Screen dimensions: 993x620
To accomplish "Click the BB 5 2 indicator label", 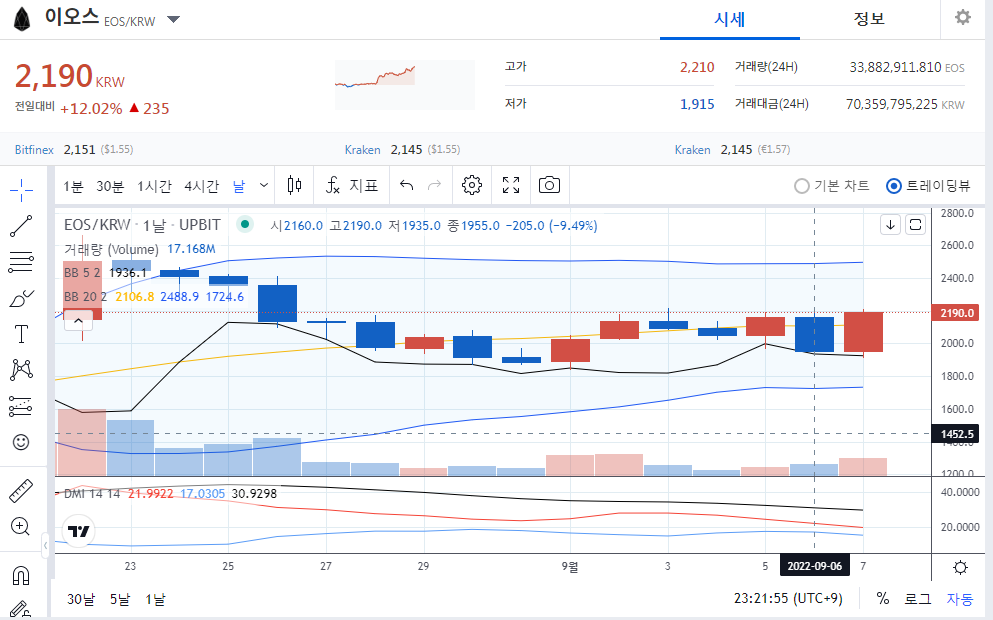I will (x=82, y=273).
